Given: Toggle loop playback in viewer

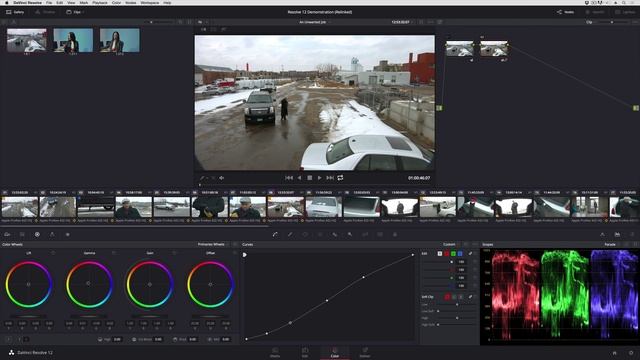Looking at the screenshot, I should (x=340, y=178).
